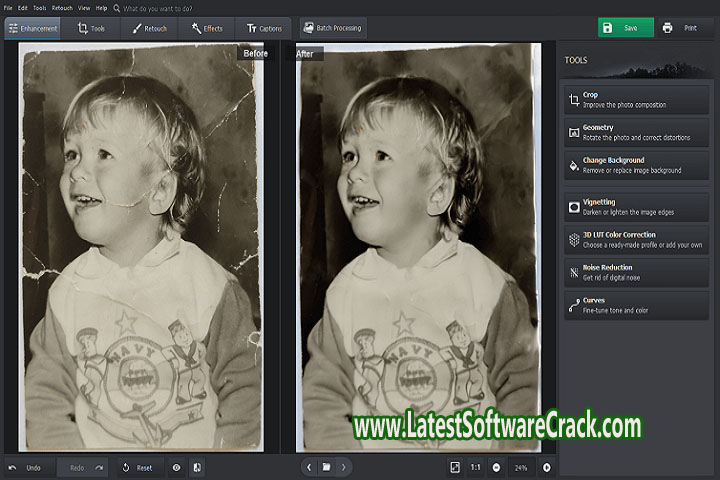Go to previous photo arrow
Viewport: 720px width, 480px height.
click(309, 467)
